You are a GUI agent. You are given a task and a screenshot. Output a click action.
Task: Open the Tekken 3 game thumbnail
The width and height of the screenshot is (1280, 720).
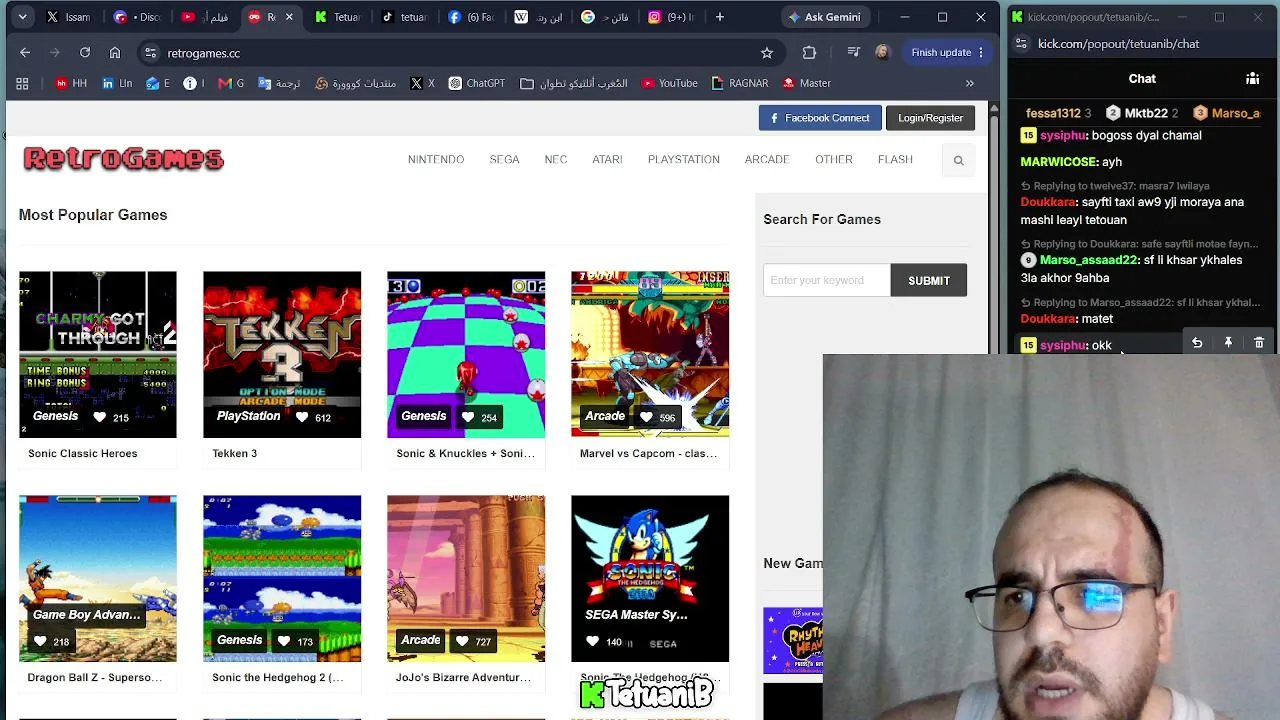pyautogui.click(x=282, y=354)
